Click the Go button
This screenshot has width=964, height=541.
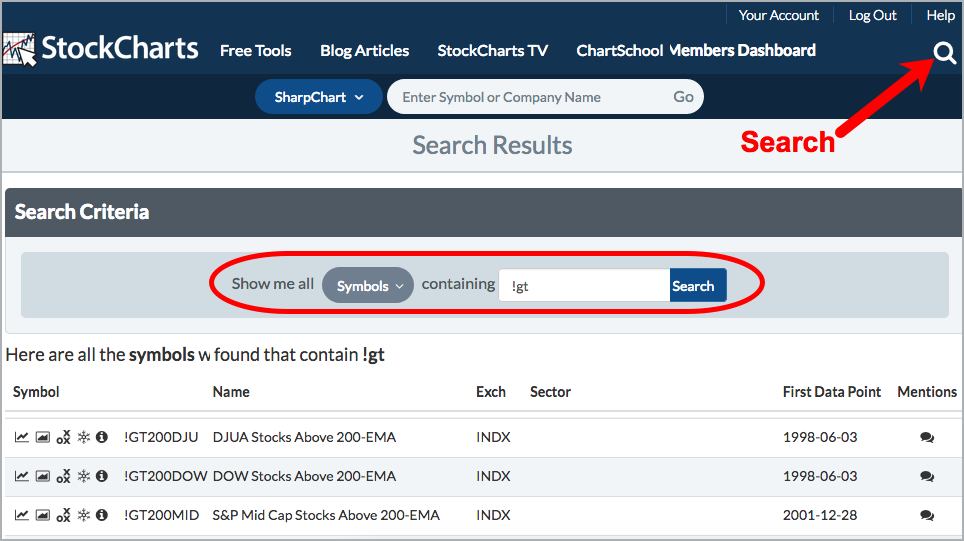point(683,97)
